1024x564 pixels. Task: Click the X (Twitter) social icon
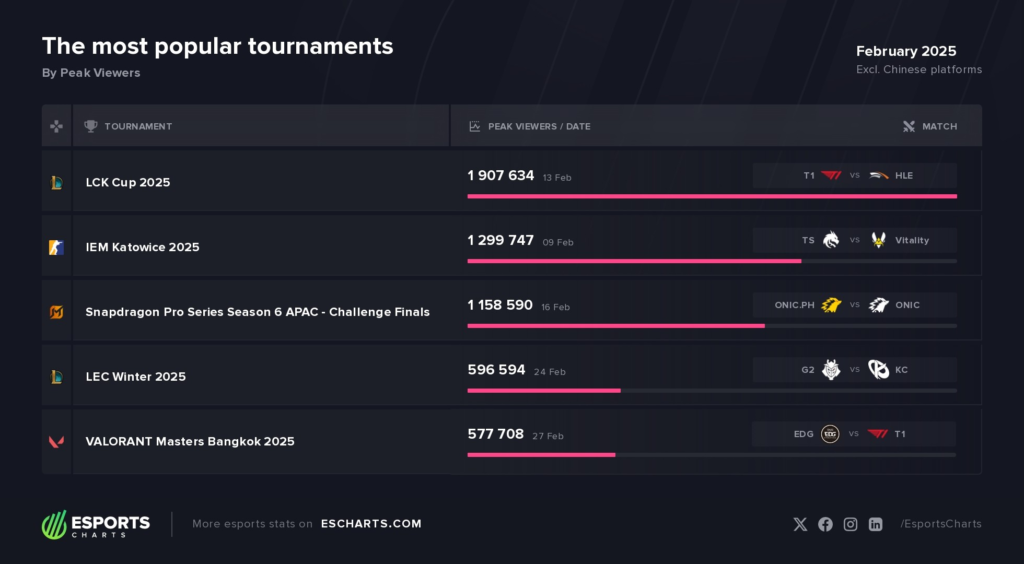[x=800, y=524]
